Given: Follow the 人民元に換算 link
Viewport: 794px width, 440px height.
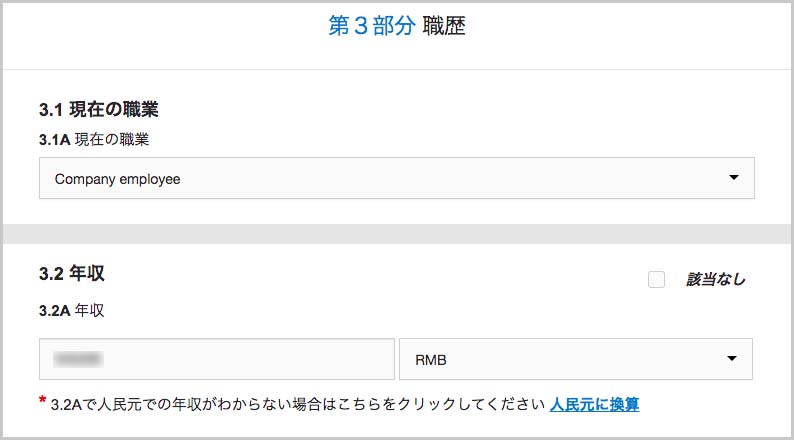Looking at the screenshot, I should coord(594,405).
